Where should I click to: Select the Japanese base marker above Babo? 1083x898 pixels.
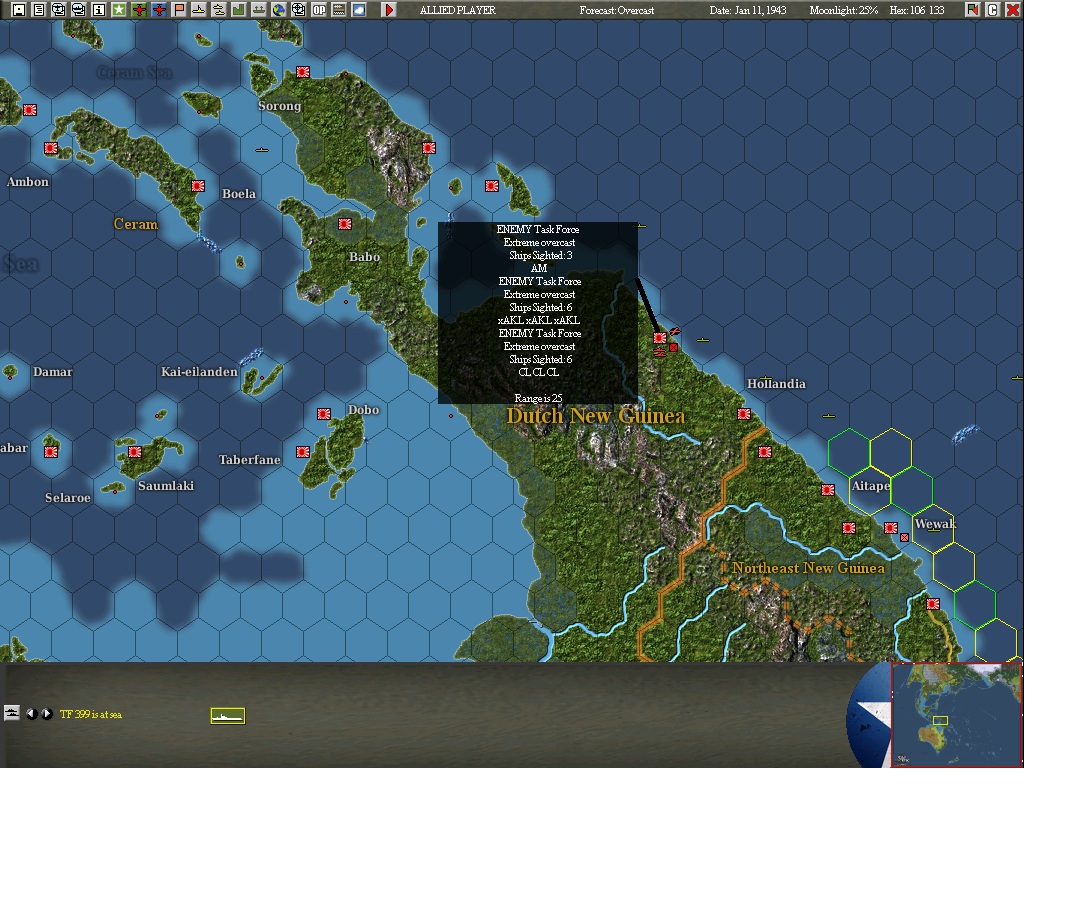point(345,224)
